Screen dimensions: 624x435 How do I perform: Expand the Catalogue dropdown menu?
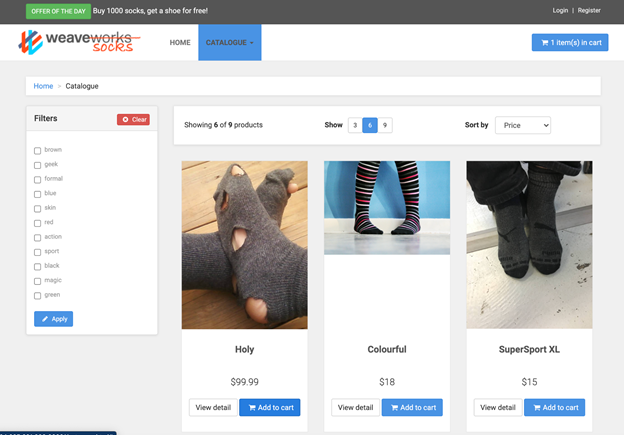[x=229, y=43]
